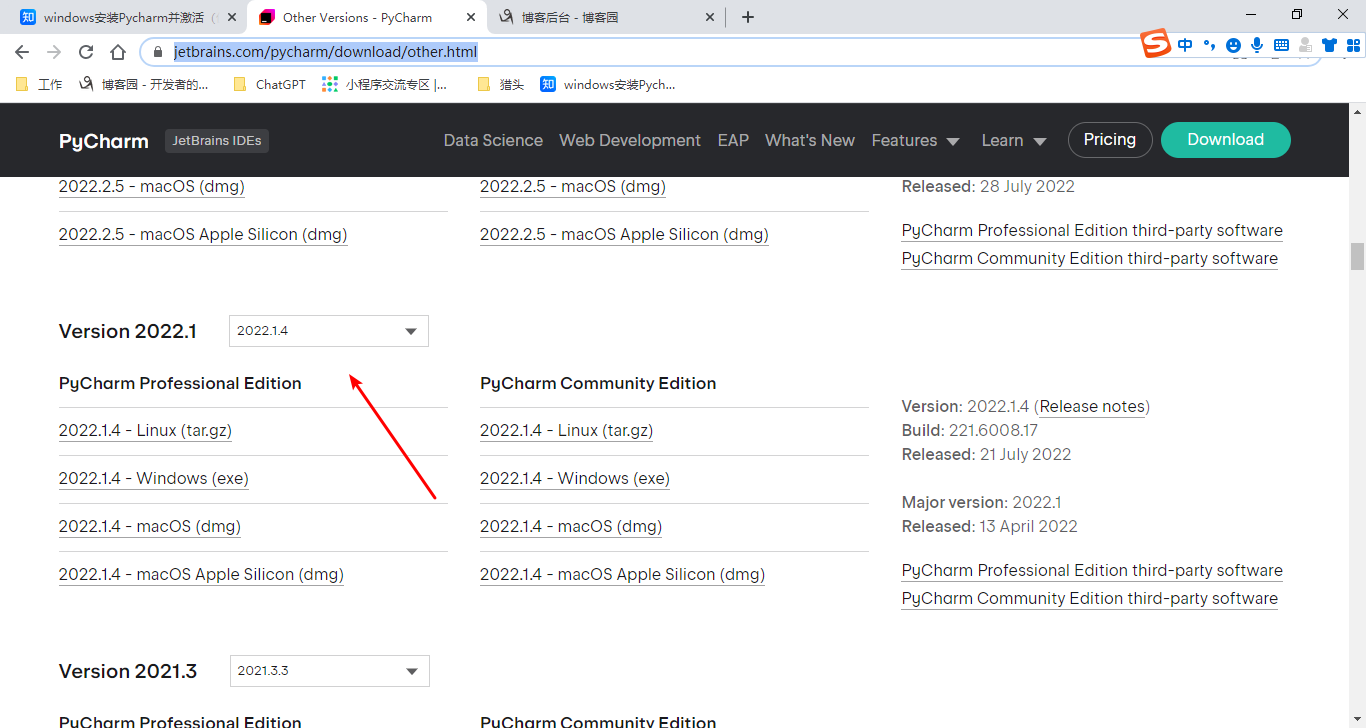Viewport: 1366px width, 728px height.
Task: Download Community 2022.1.4 - macOS (dmg)
Action: [x=571, y=526]
